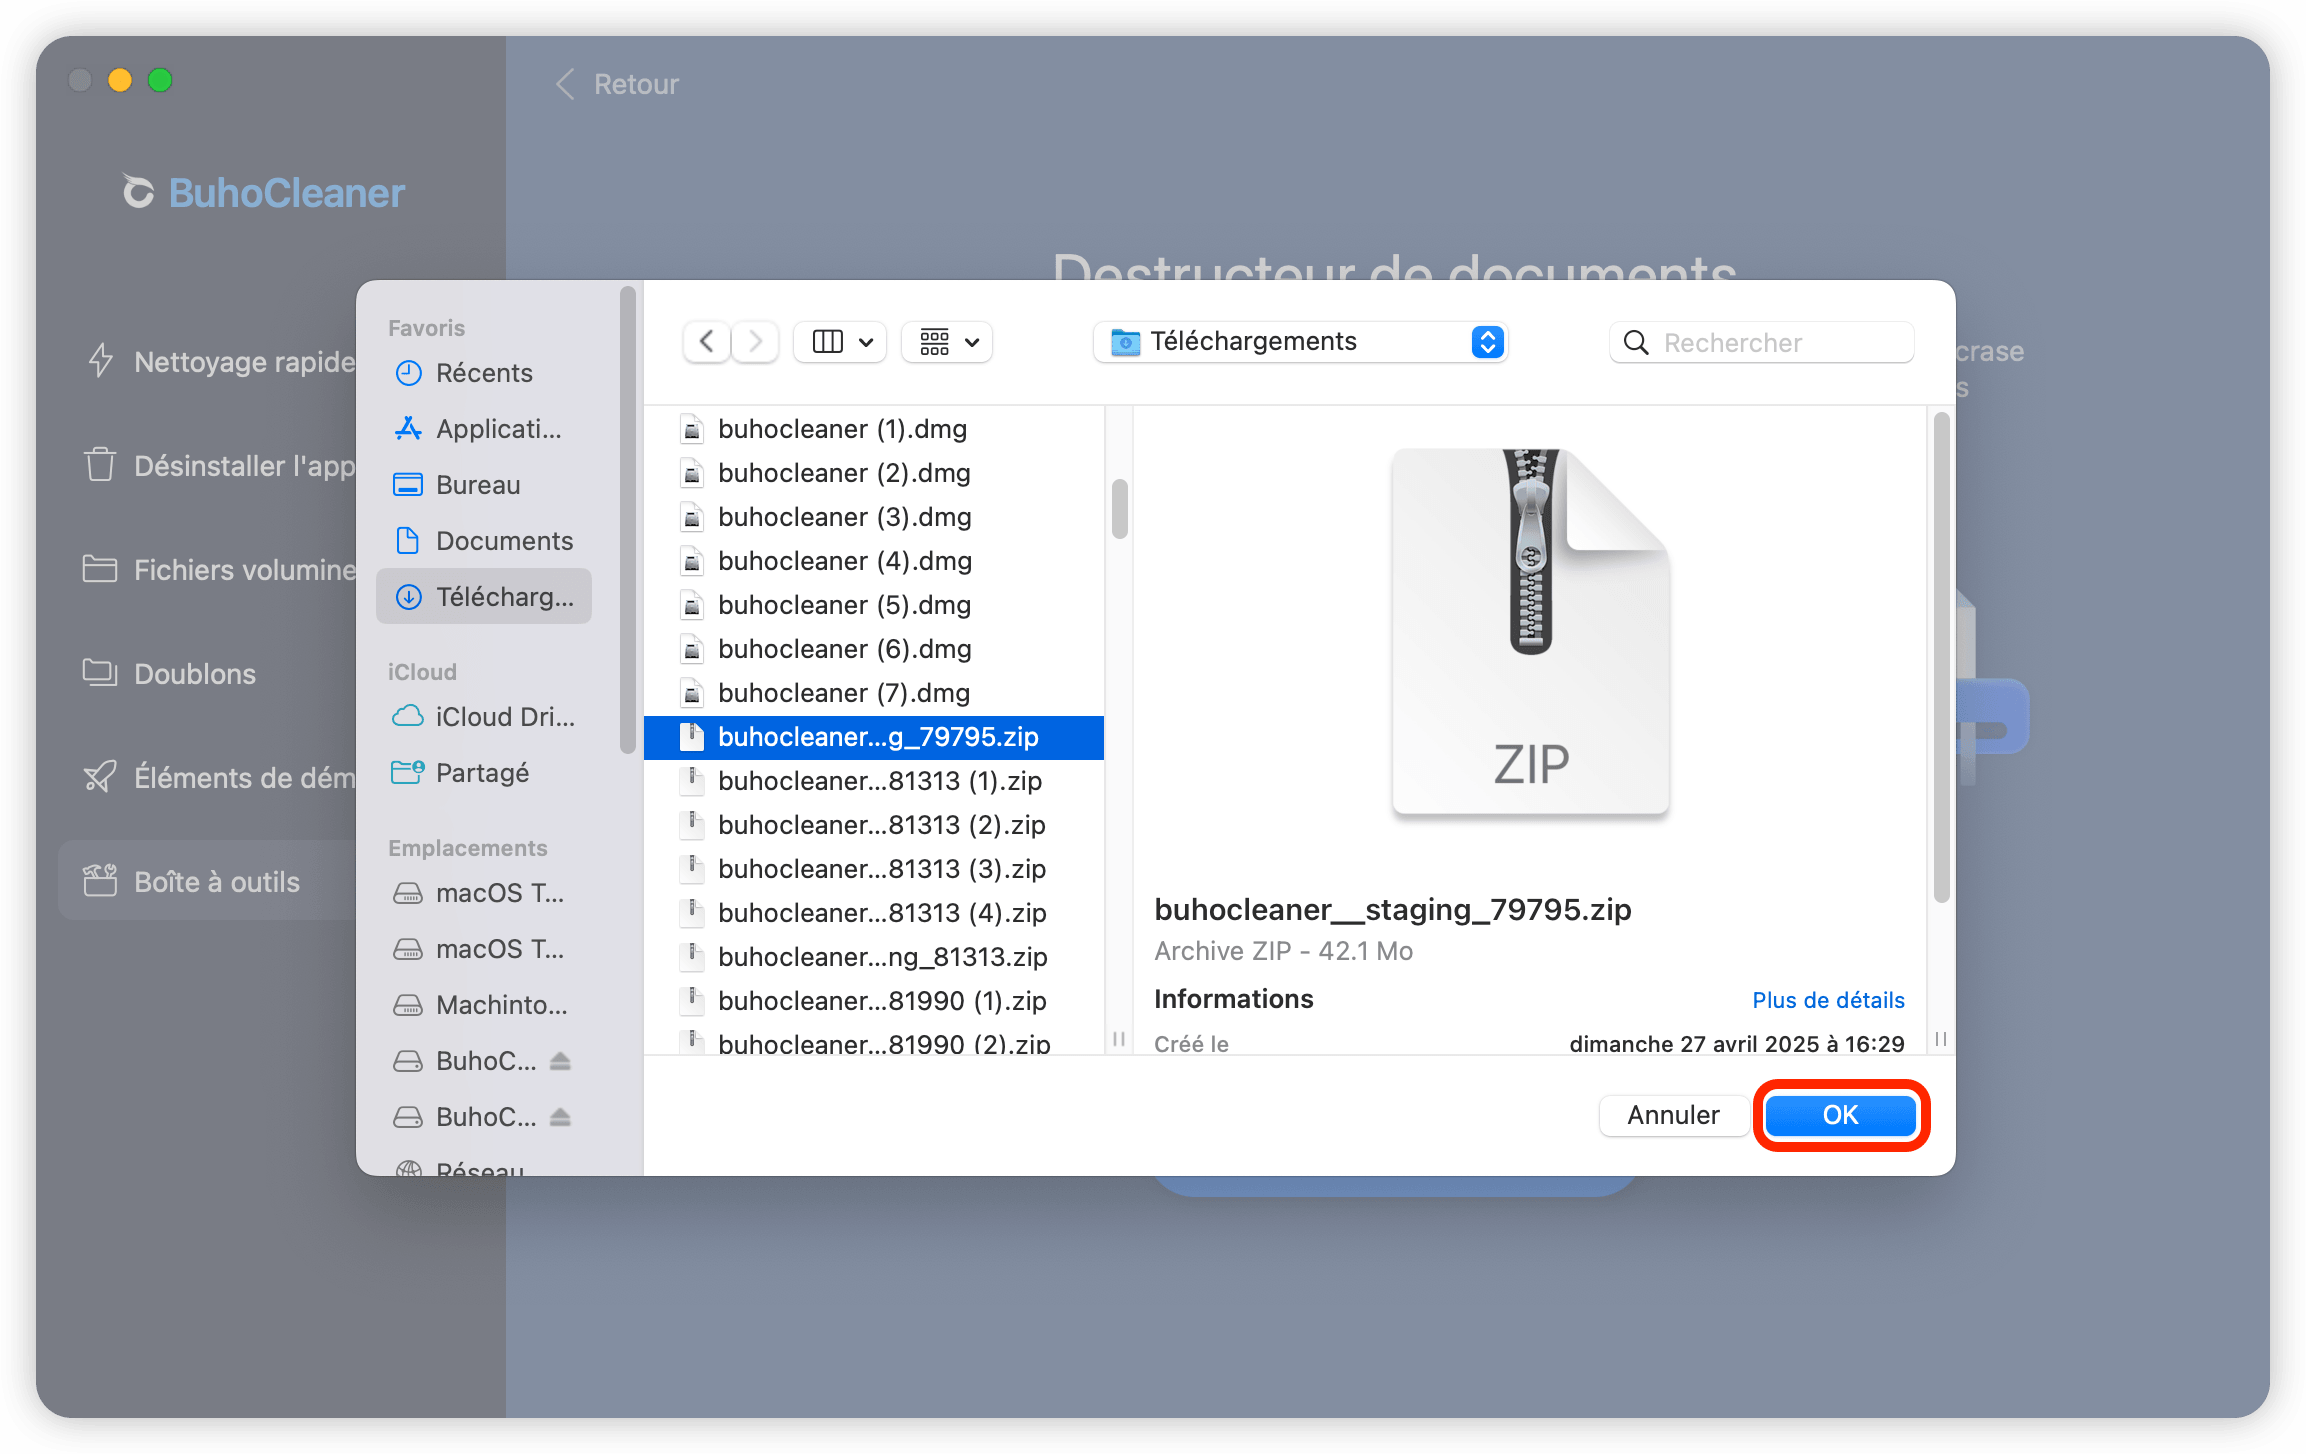Open Boîte à outils in BuhoCleaner sidebar
Screen dimensions: 2306x1454
tap(208, 881)
